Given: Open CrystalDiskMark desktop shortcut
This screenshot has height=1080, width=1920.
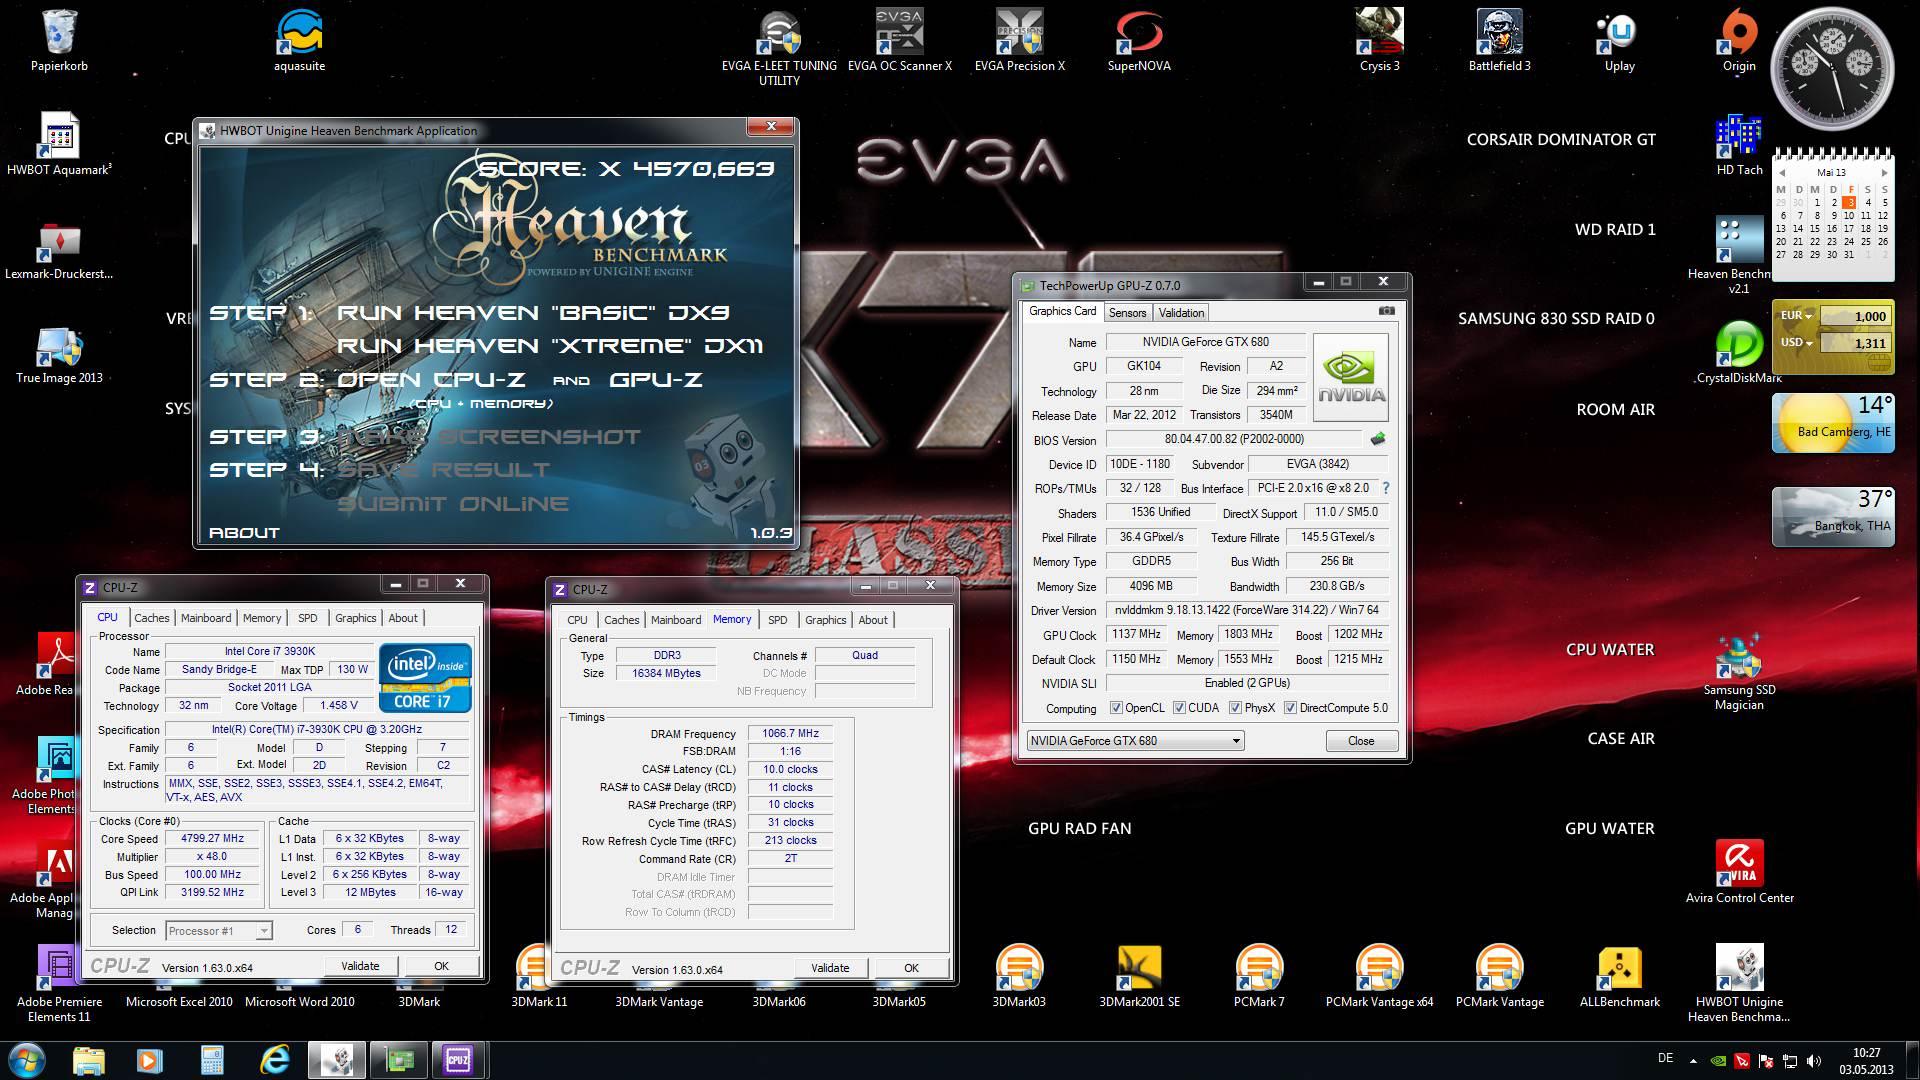Looking at the screenshot, I should [x=1739, y=352].
